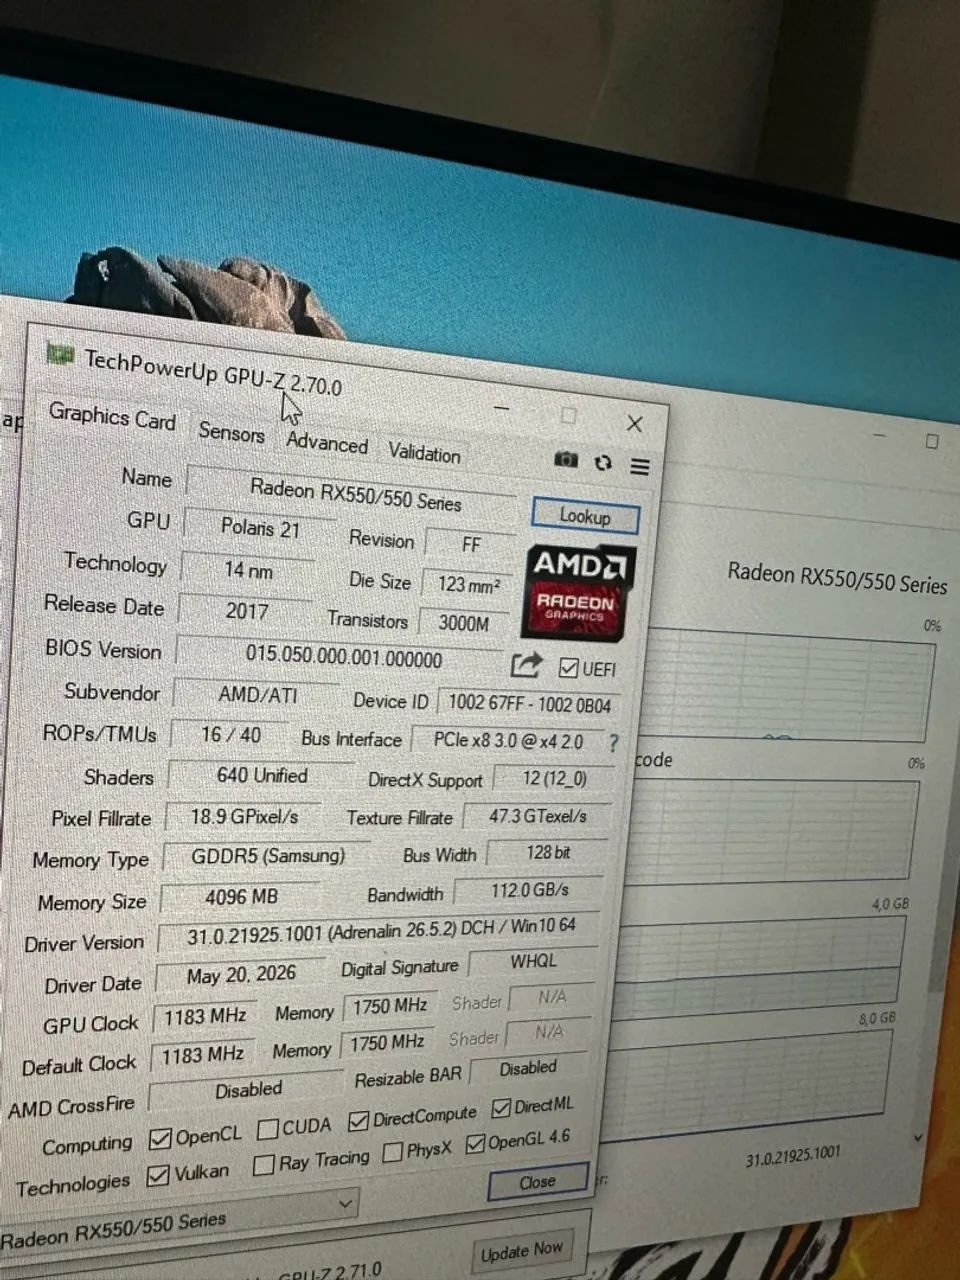Screen dimensions: 960x1280
Task: Click Radeon RX550/550 Series heading in background window
Action: [x=838, y=579]
